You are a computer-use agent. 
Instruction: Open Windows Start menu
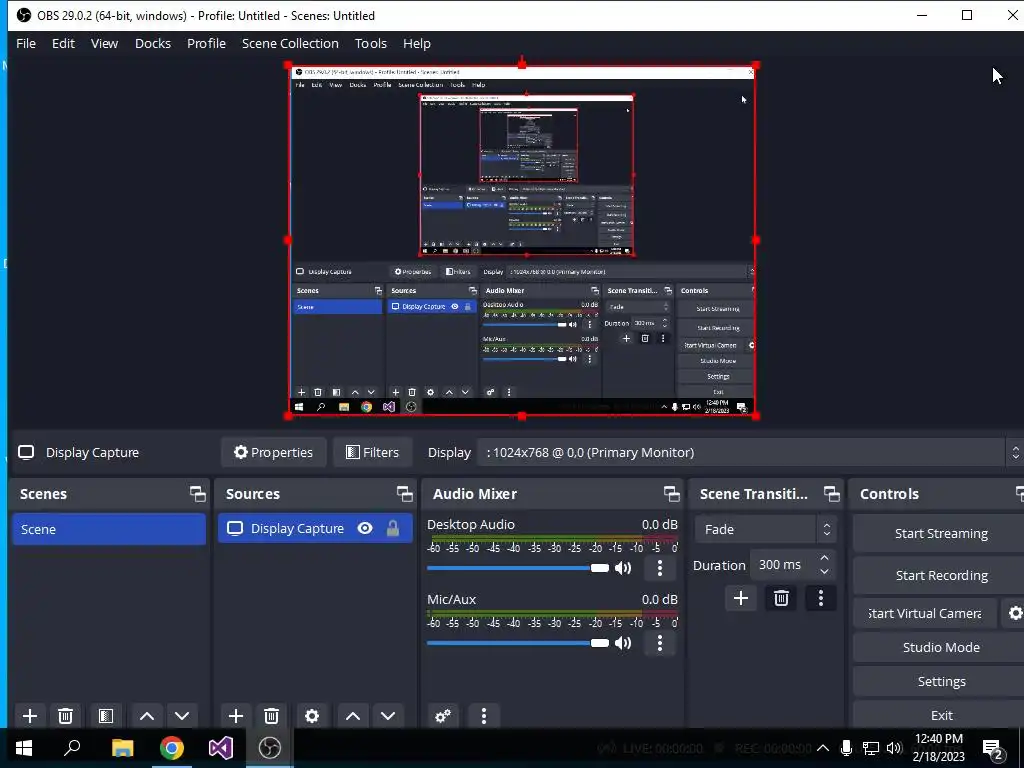pyautogui.click(x=24, y=748)
